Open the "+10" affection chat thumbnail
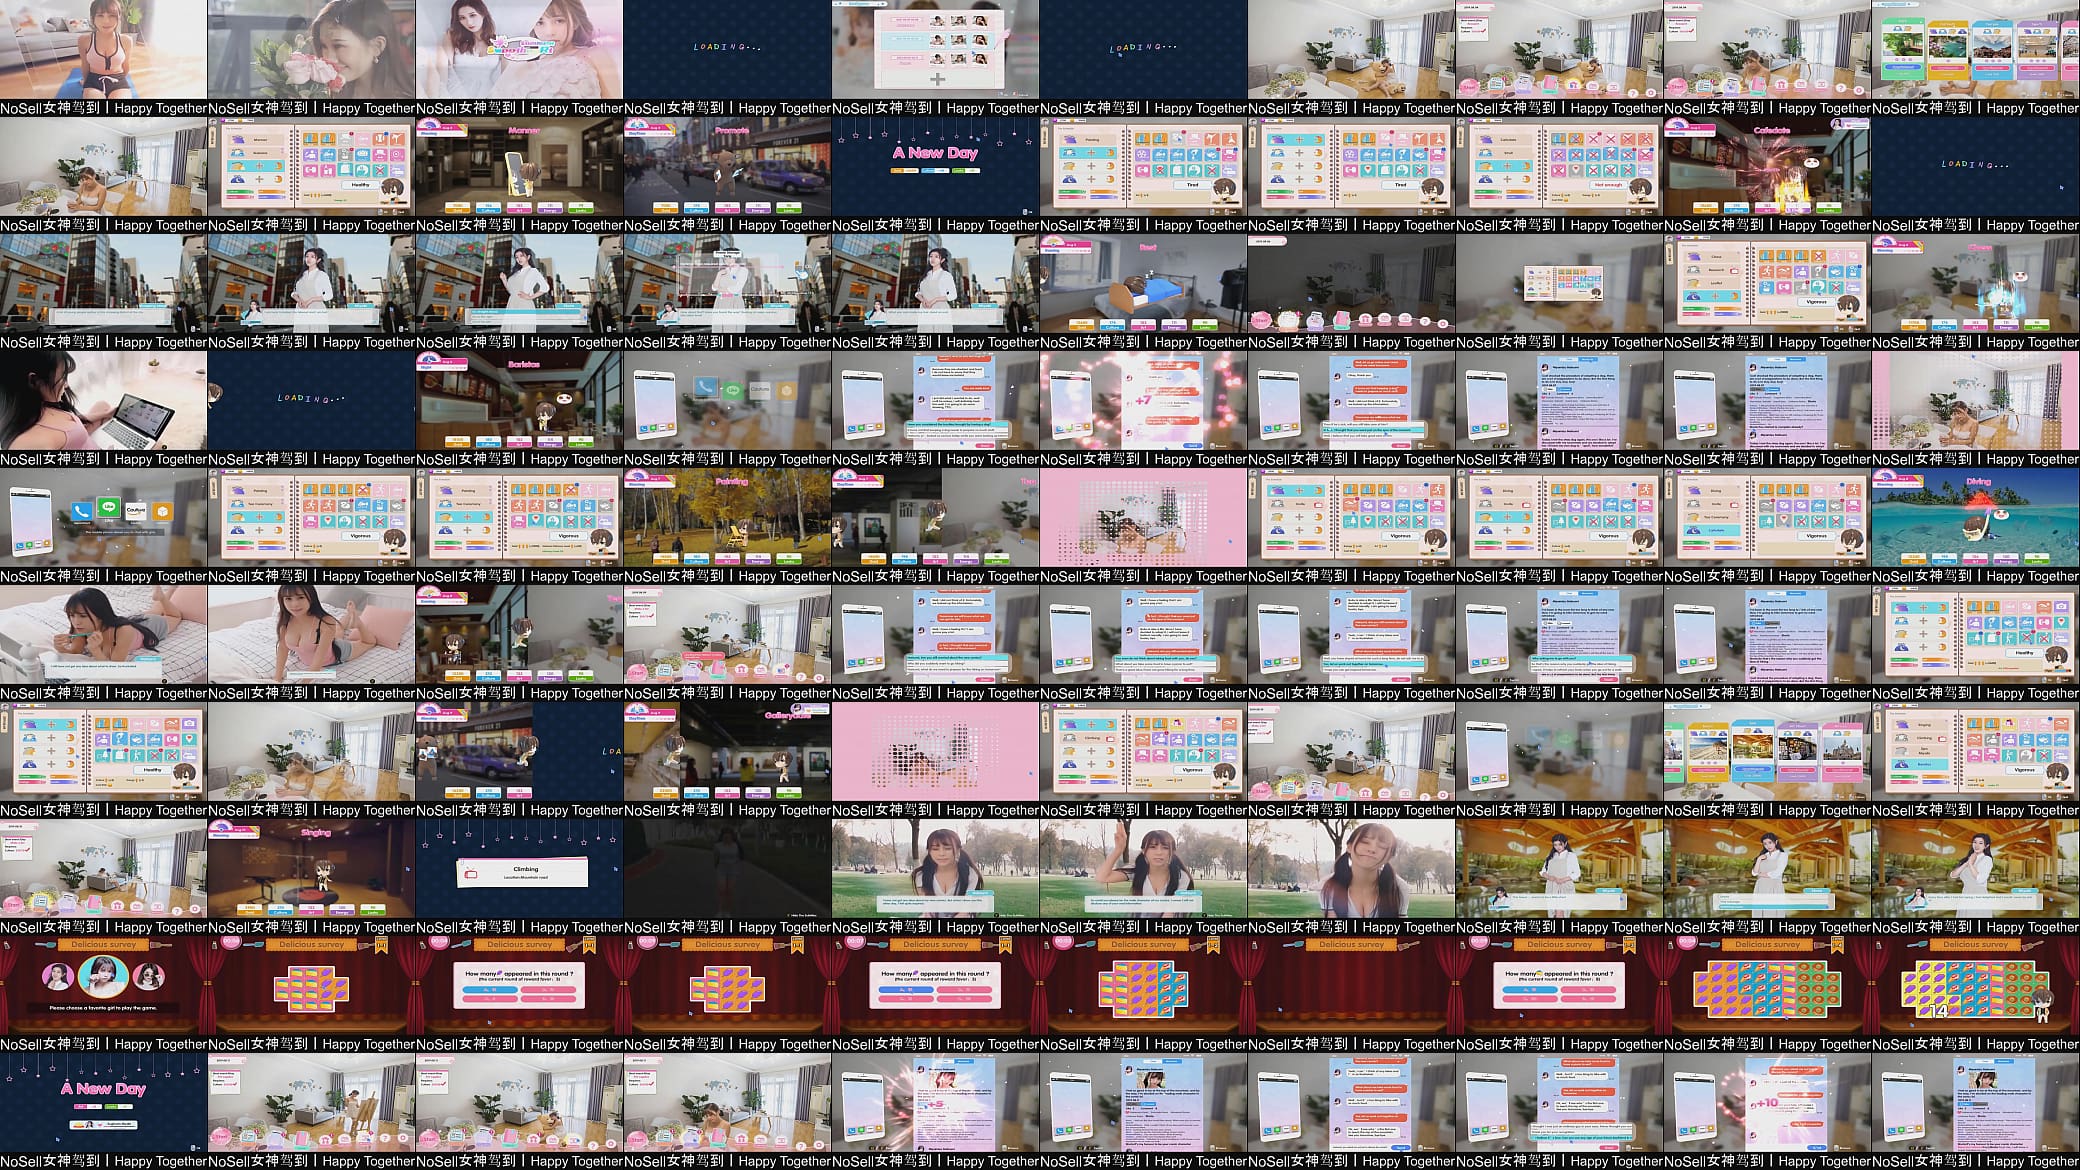2080x1170 pixels. click(x=1767, y=1102)
